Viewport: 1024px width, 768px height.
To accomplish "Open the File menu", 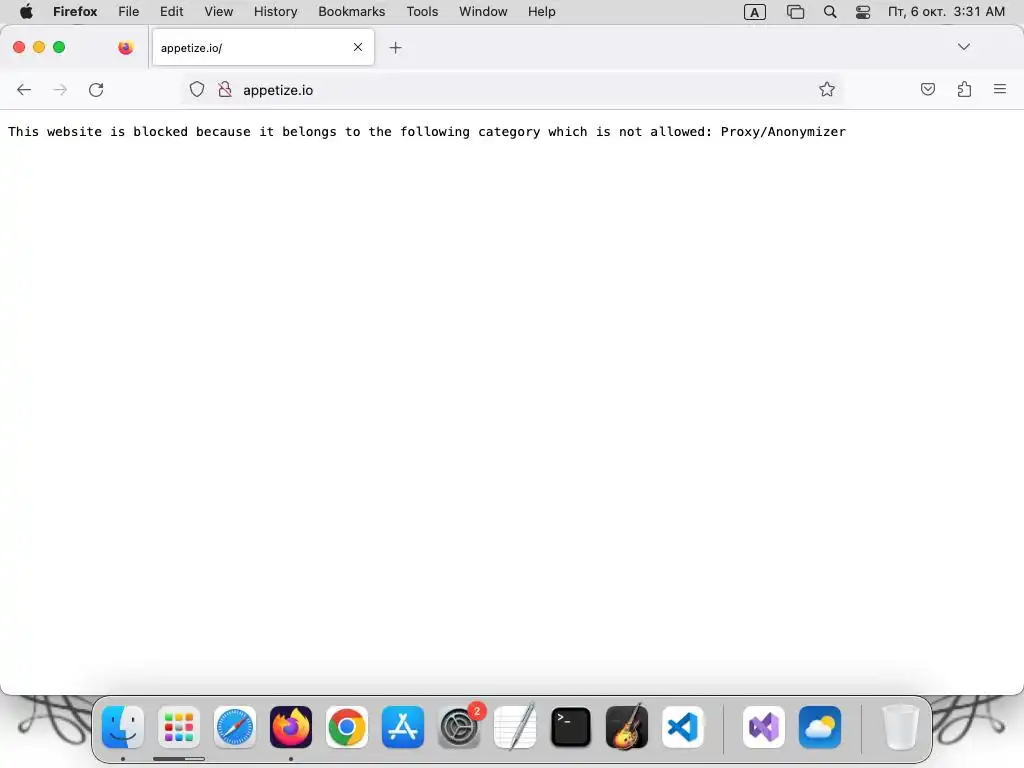I will click(x=129, y=12).
